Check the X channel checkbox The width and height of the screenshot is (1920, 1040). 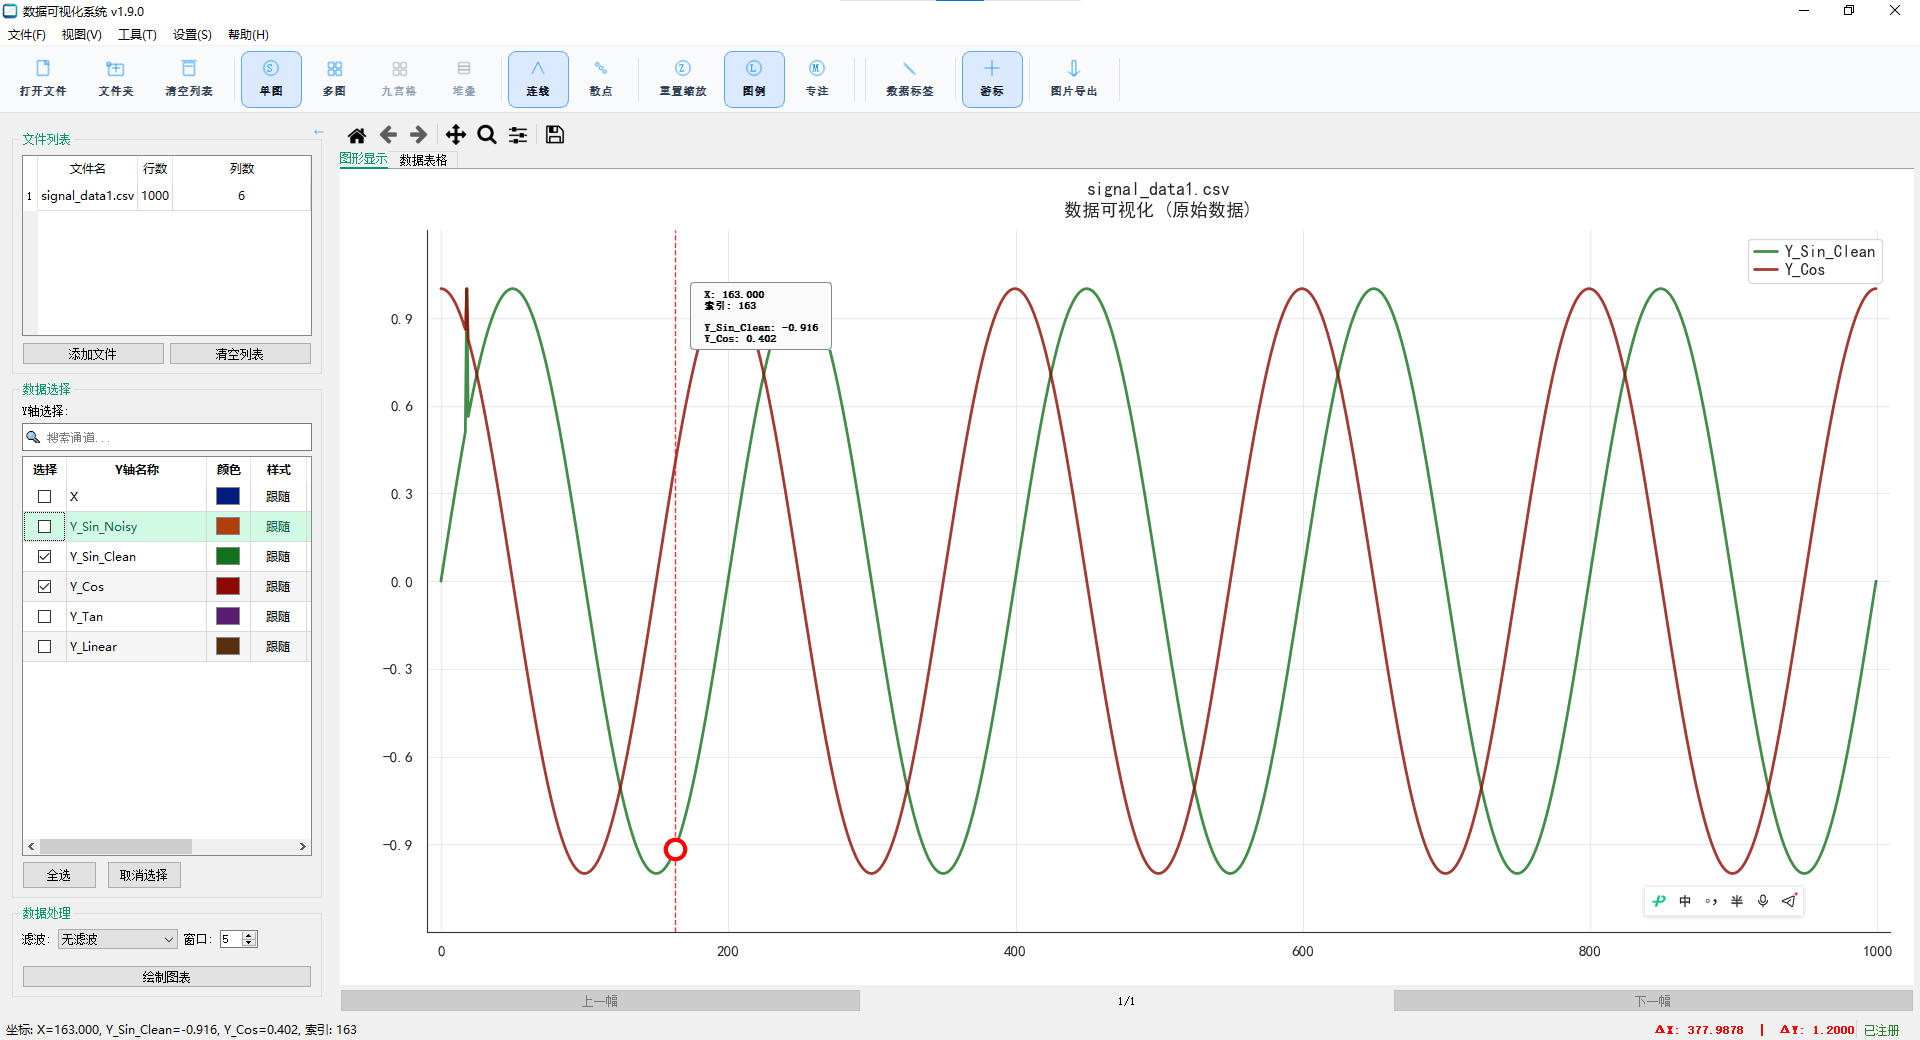pos(44,497)
